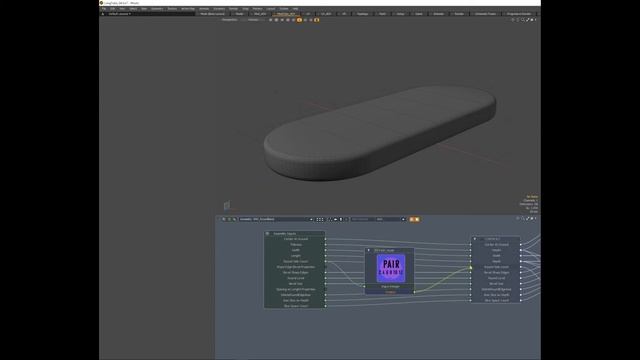Open the File menu
The width and height of the screenshot is (640, 360).
pos(104,9)
